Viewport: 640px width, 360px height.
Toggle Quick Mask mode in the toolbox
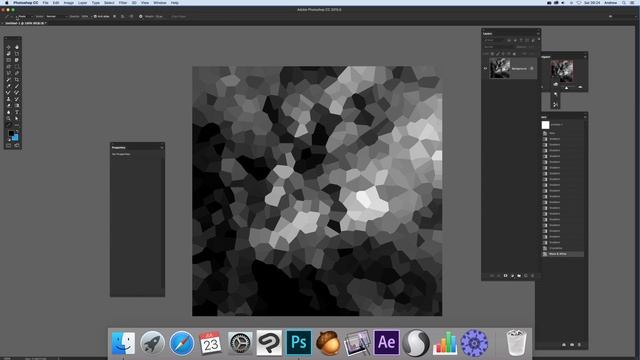tap(8, 145)
